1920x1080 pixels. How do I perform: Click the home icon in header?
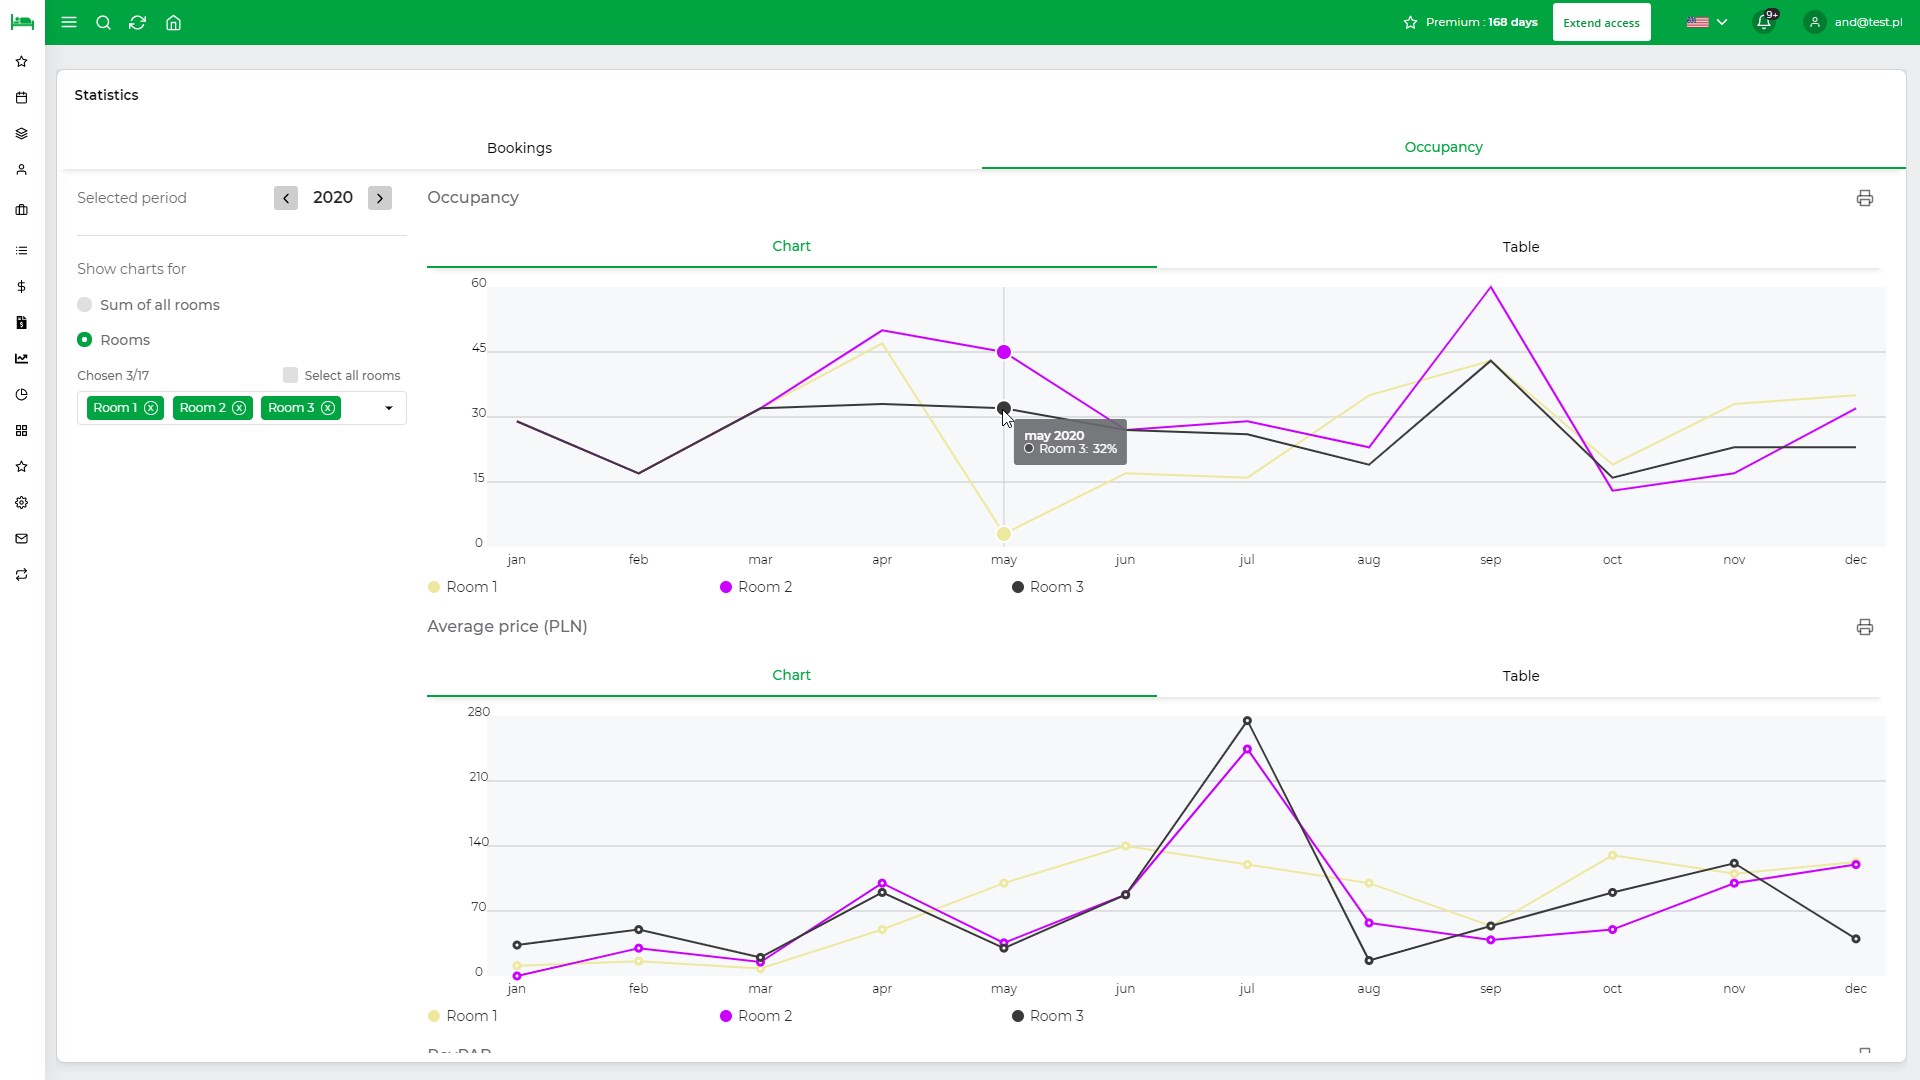pyautogui.click(x=173, y=22)
